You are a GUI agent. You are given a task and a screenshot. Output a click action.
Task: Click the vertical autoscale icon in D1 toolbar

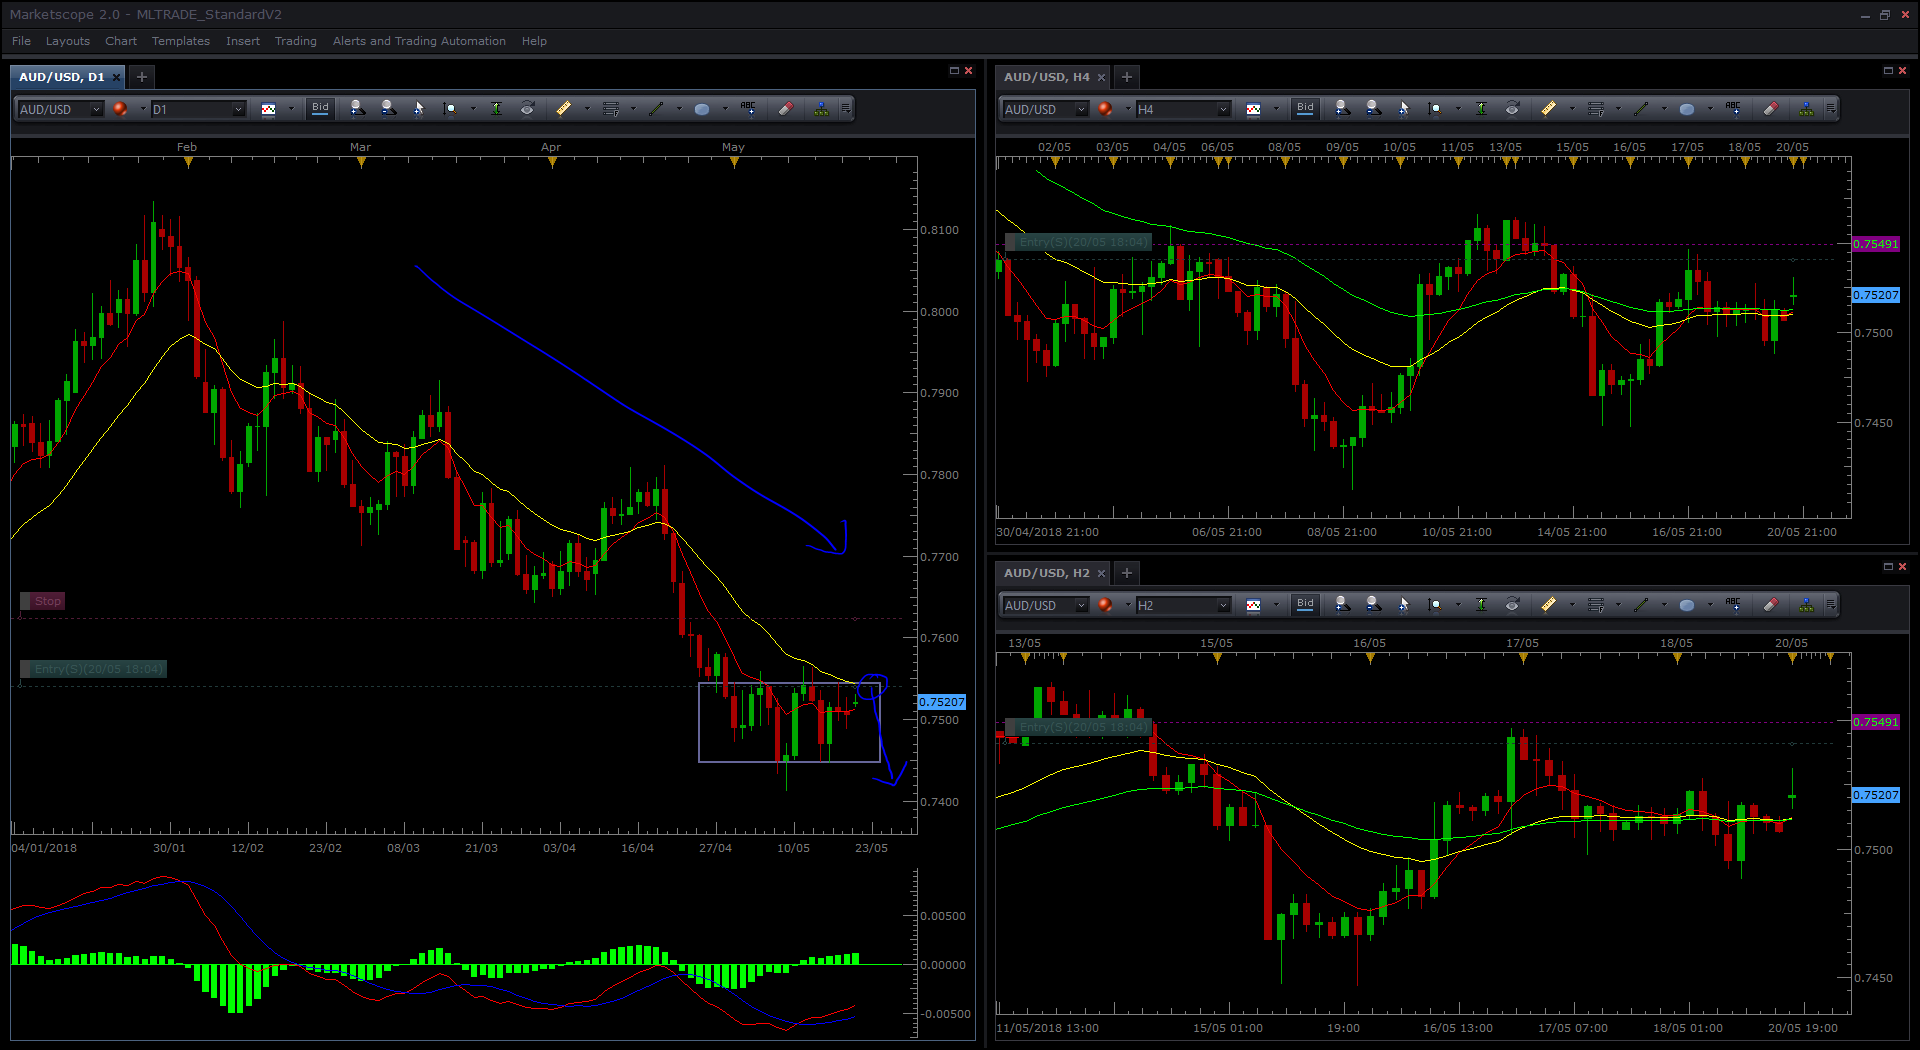point(496,109)
